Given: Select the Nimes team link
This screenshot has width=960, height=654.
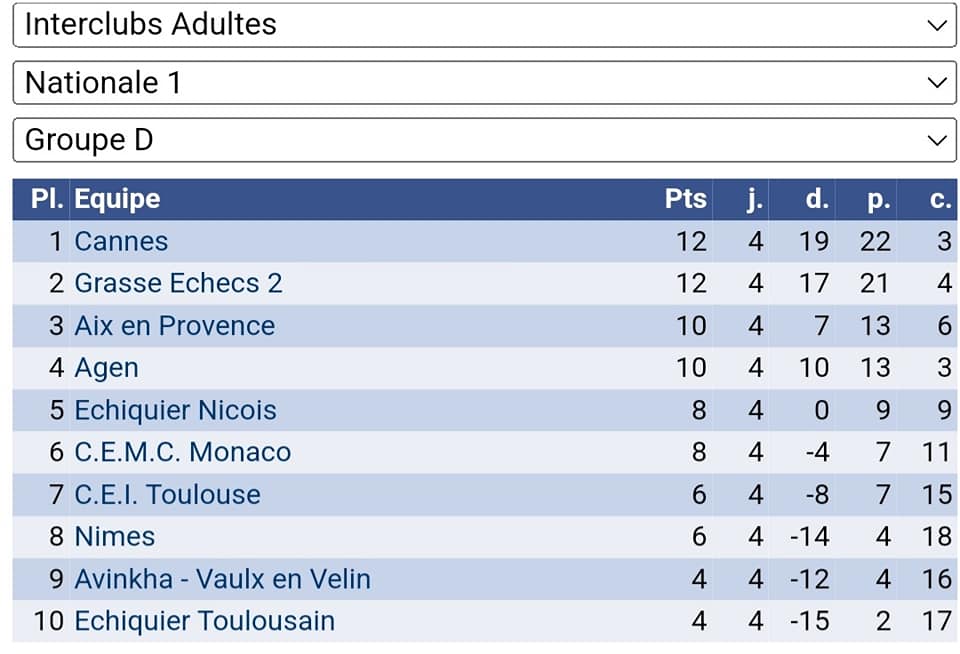Looking at the screenshot, I should click(x=114, y=536).
